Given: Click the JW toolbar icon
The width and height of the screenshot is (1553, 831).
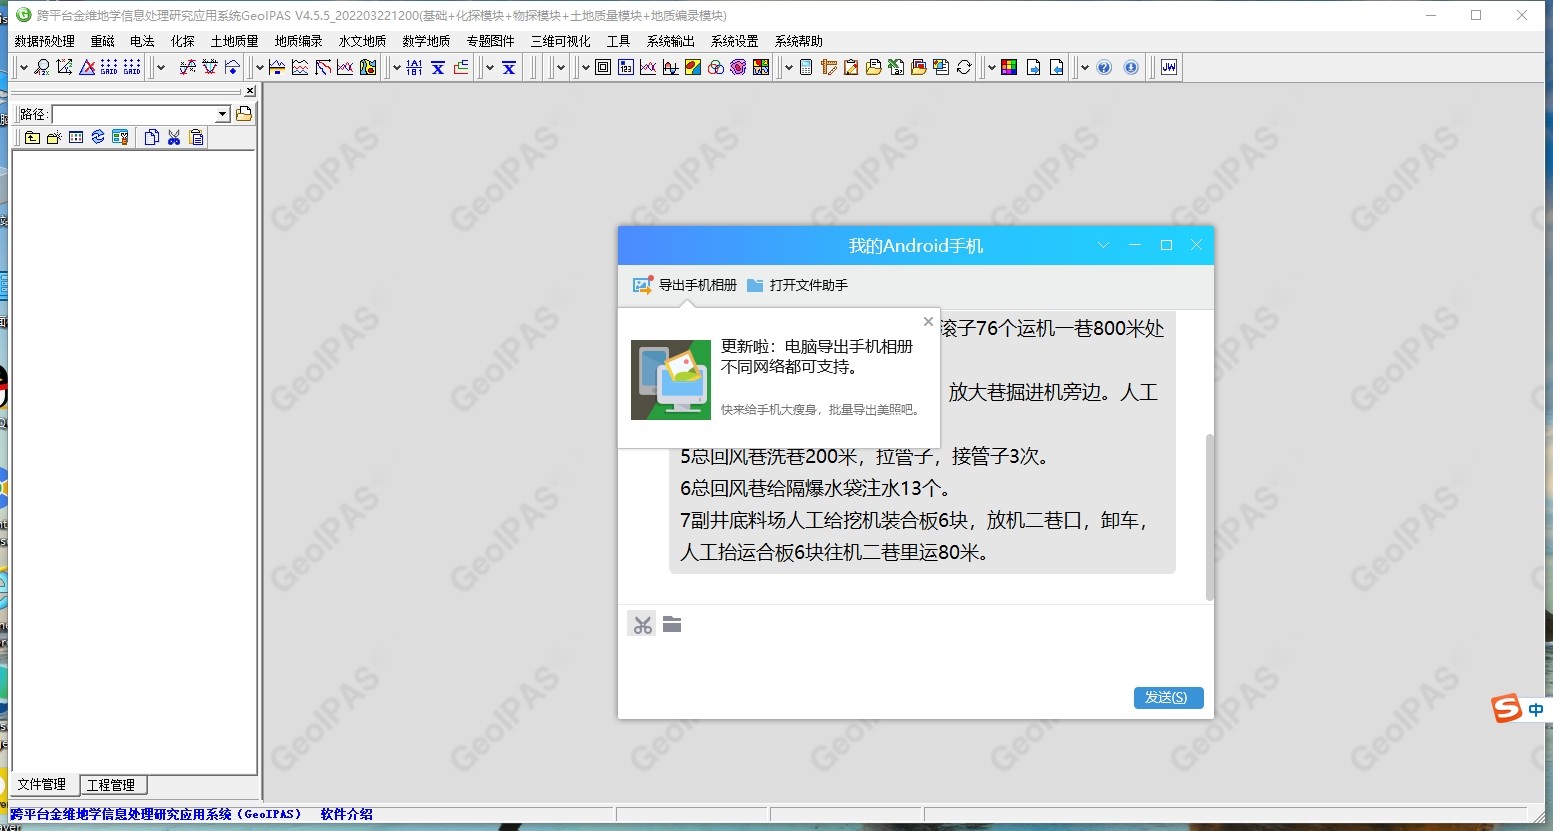Looking at the screenshot, I should tap(1169, 67).
